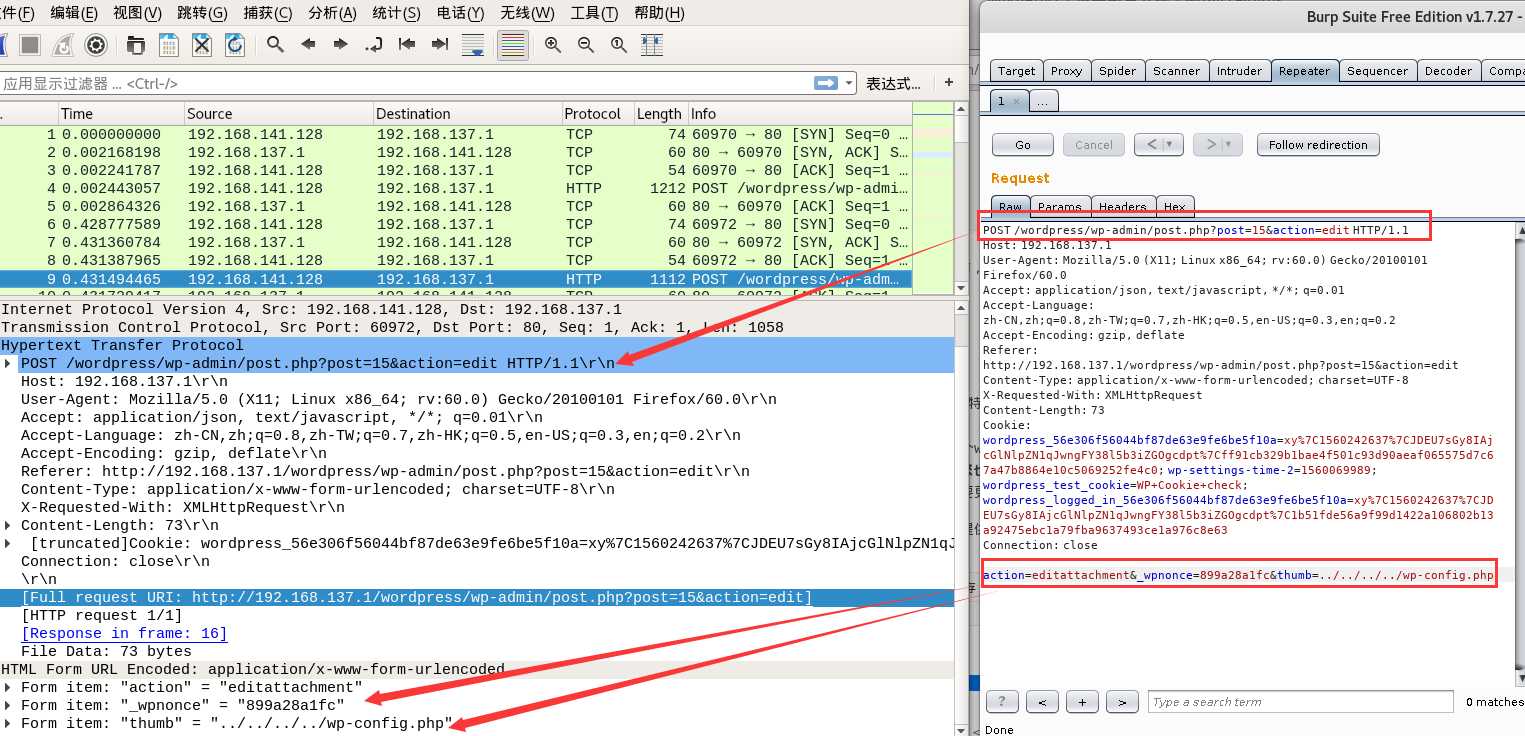Open Wireshark capture options gear
This screenshot has height=736, width=1525.
click(x=96, y=45)
